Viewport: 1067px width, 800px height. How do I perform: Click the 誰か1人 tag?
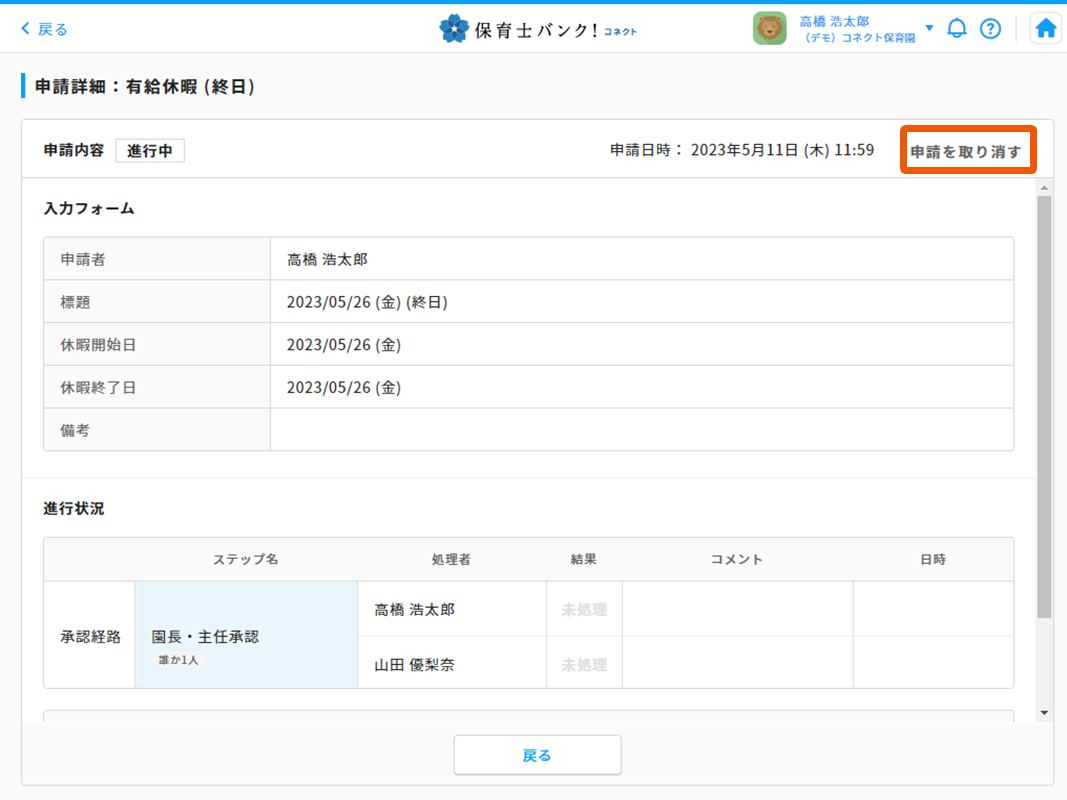tap(177, 660)
